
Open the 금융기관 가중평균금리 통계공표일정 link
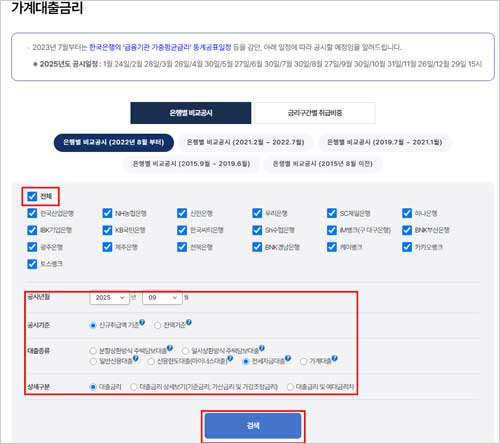(160, 47)
